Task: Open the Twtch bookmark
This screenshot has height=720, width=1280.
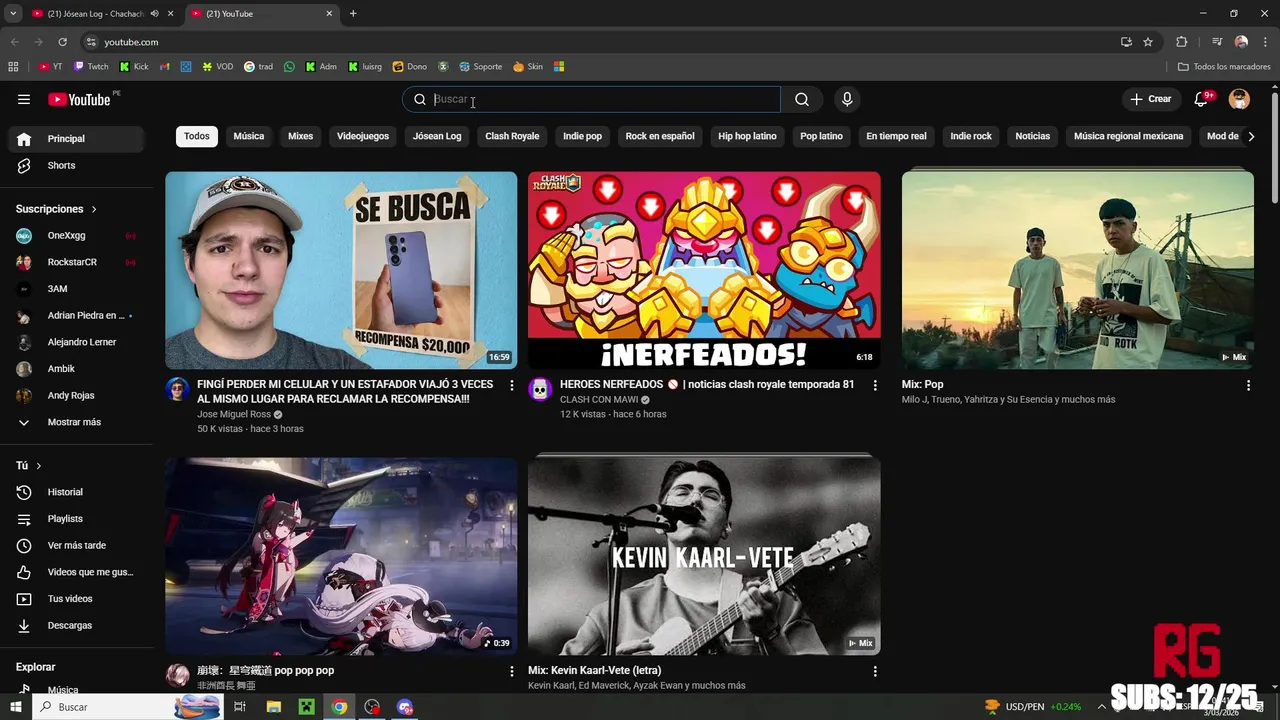Action: [x=91, y=67]
